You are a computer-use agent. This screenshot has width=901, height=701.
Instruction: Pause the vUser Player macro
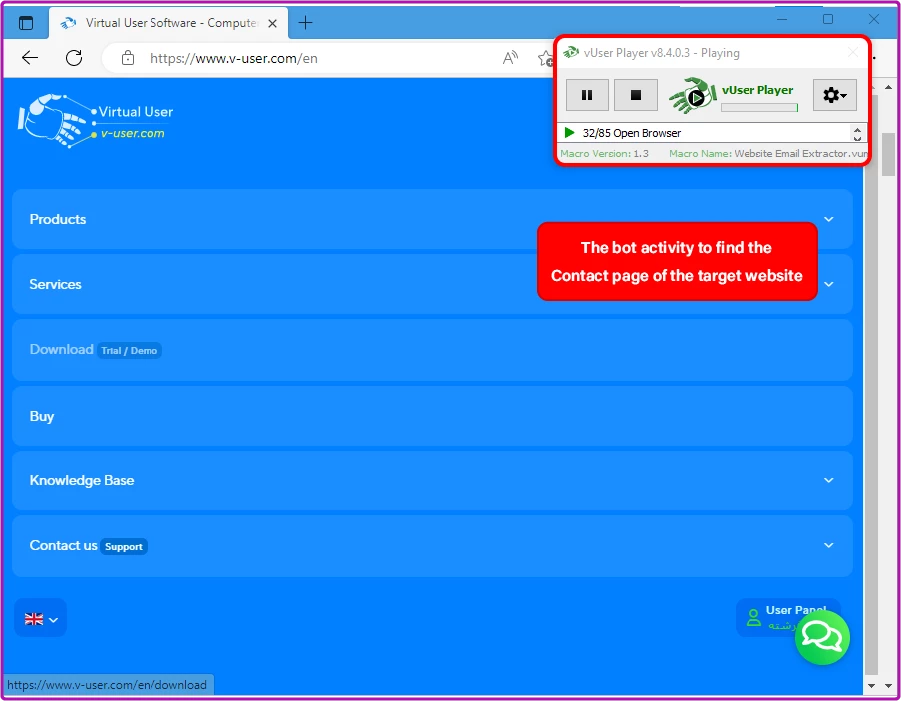click(x=587, y=95)
